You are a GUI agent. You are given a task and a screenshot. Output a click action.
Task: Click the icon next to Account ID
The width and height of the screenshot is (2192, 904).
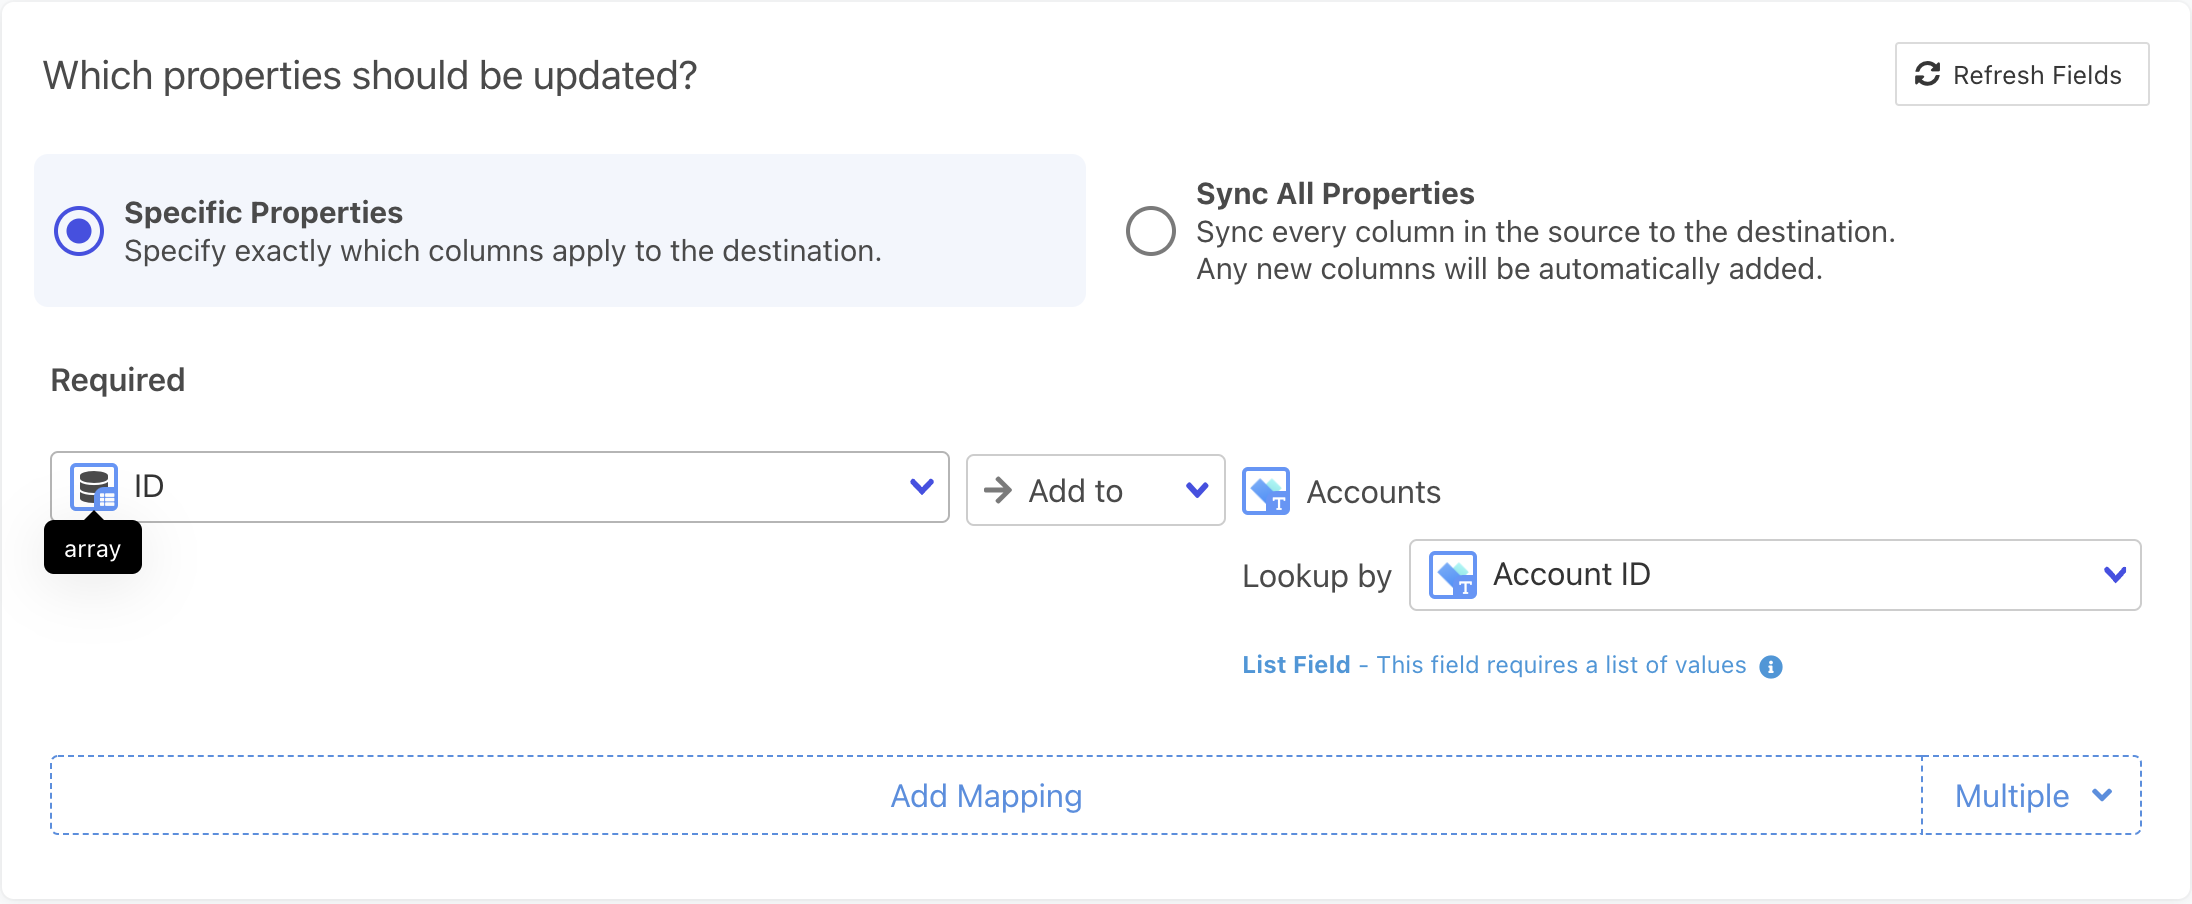(1452, 575)
